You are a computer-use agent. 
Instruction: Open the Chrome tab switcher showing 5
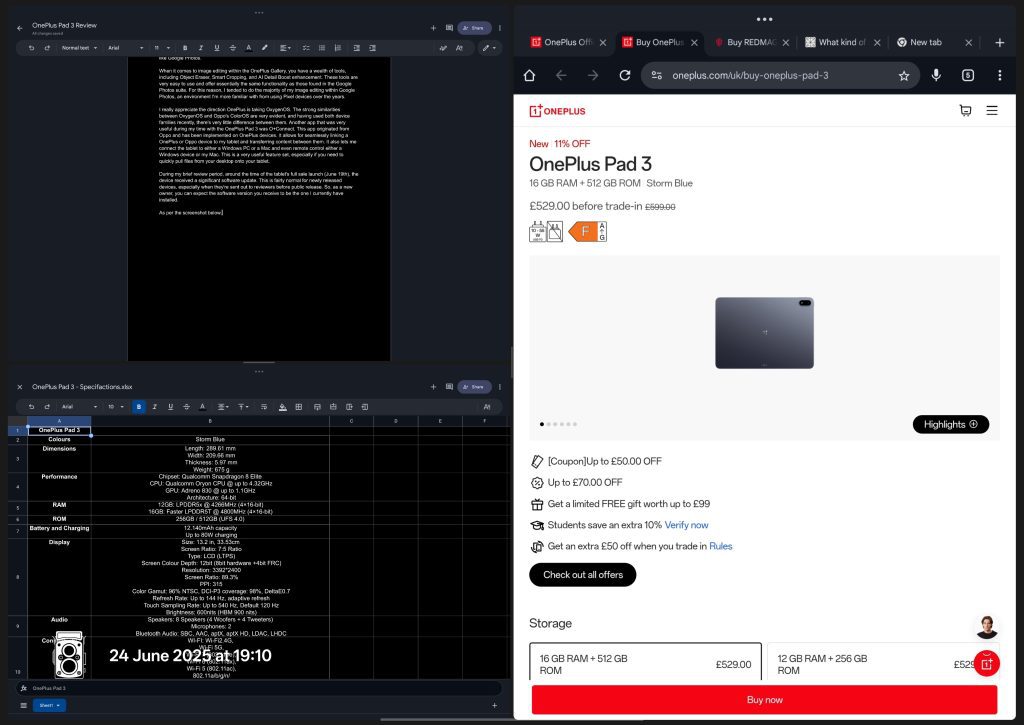coord(968,75)
